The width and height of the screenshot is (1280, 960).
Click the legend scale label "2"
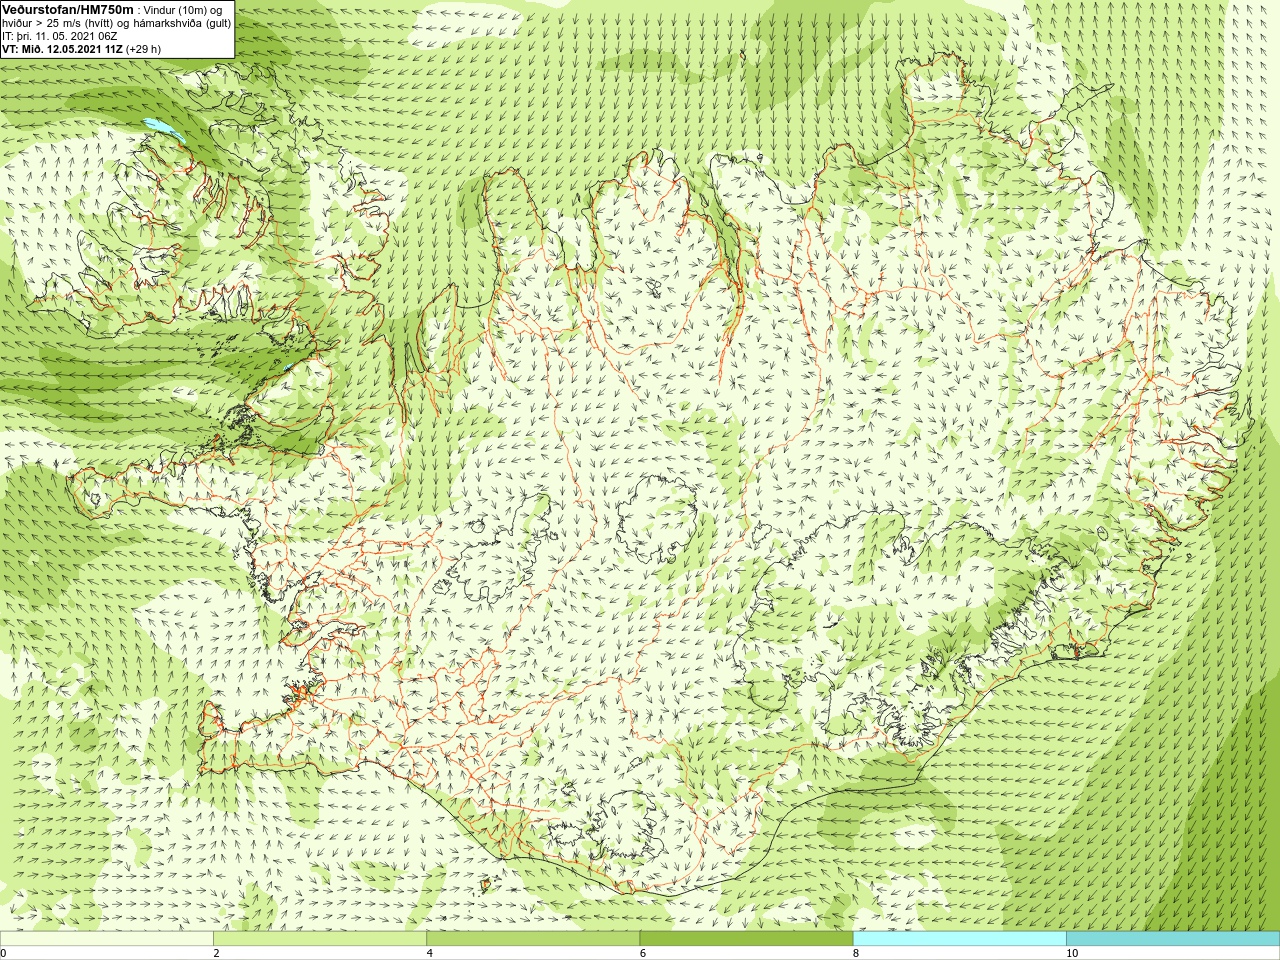216,953
